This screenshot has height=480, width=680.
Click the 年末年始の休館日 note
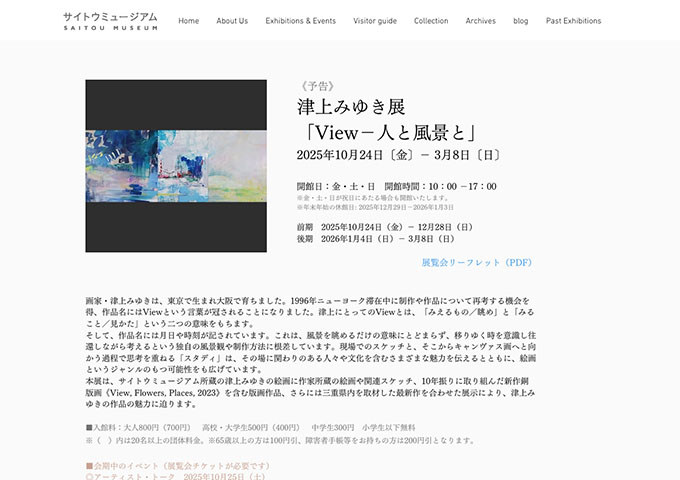tap(375, 207)
